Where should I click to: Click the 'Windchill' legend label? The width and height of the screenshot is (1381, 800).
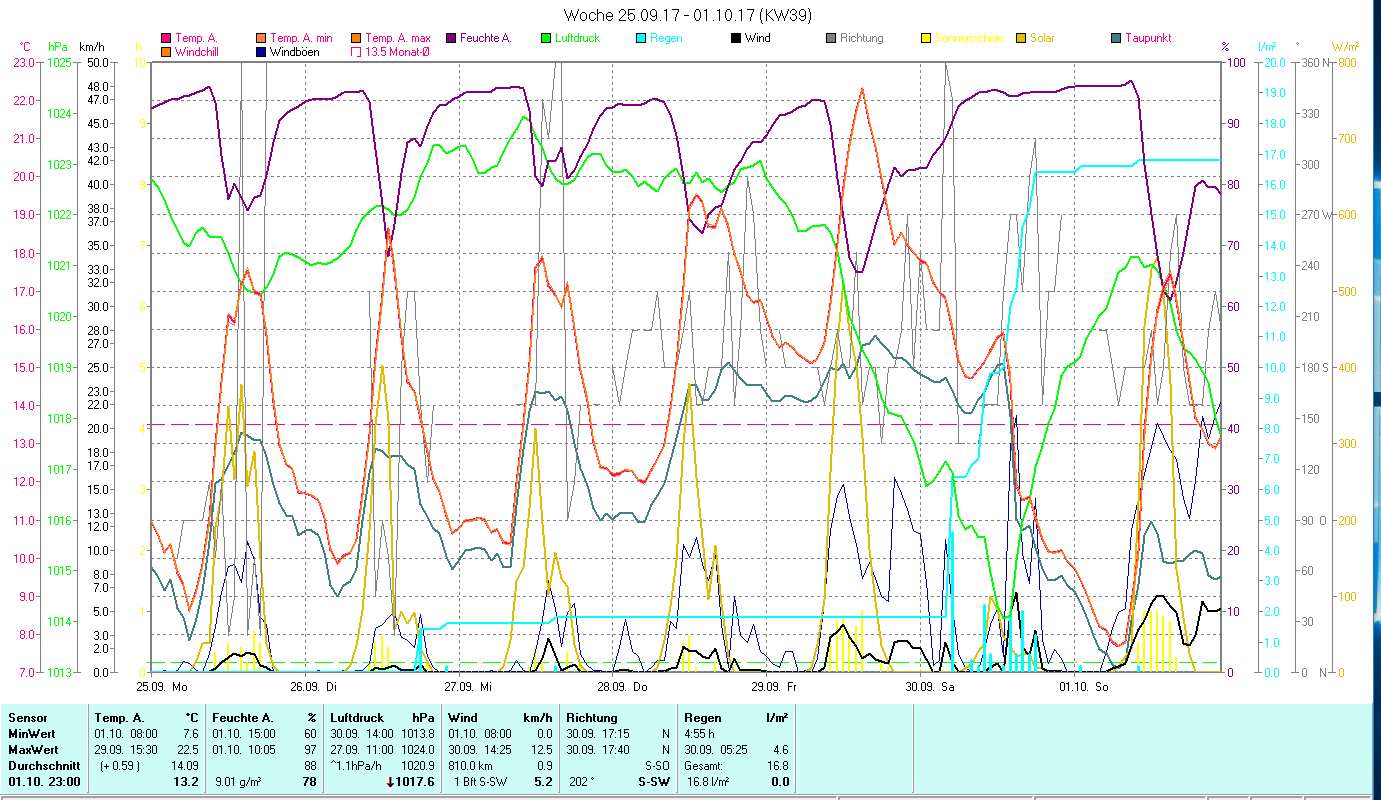197,51
